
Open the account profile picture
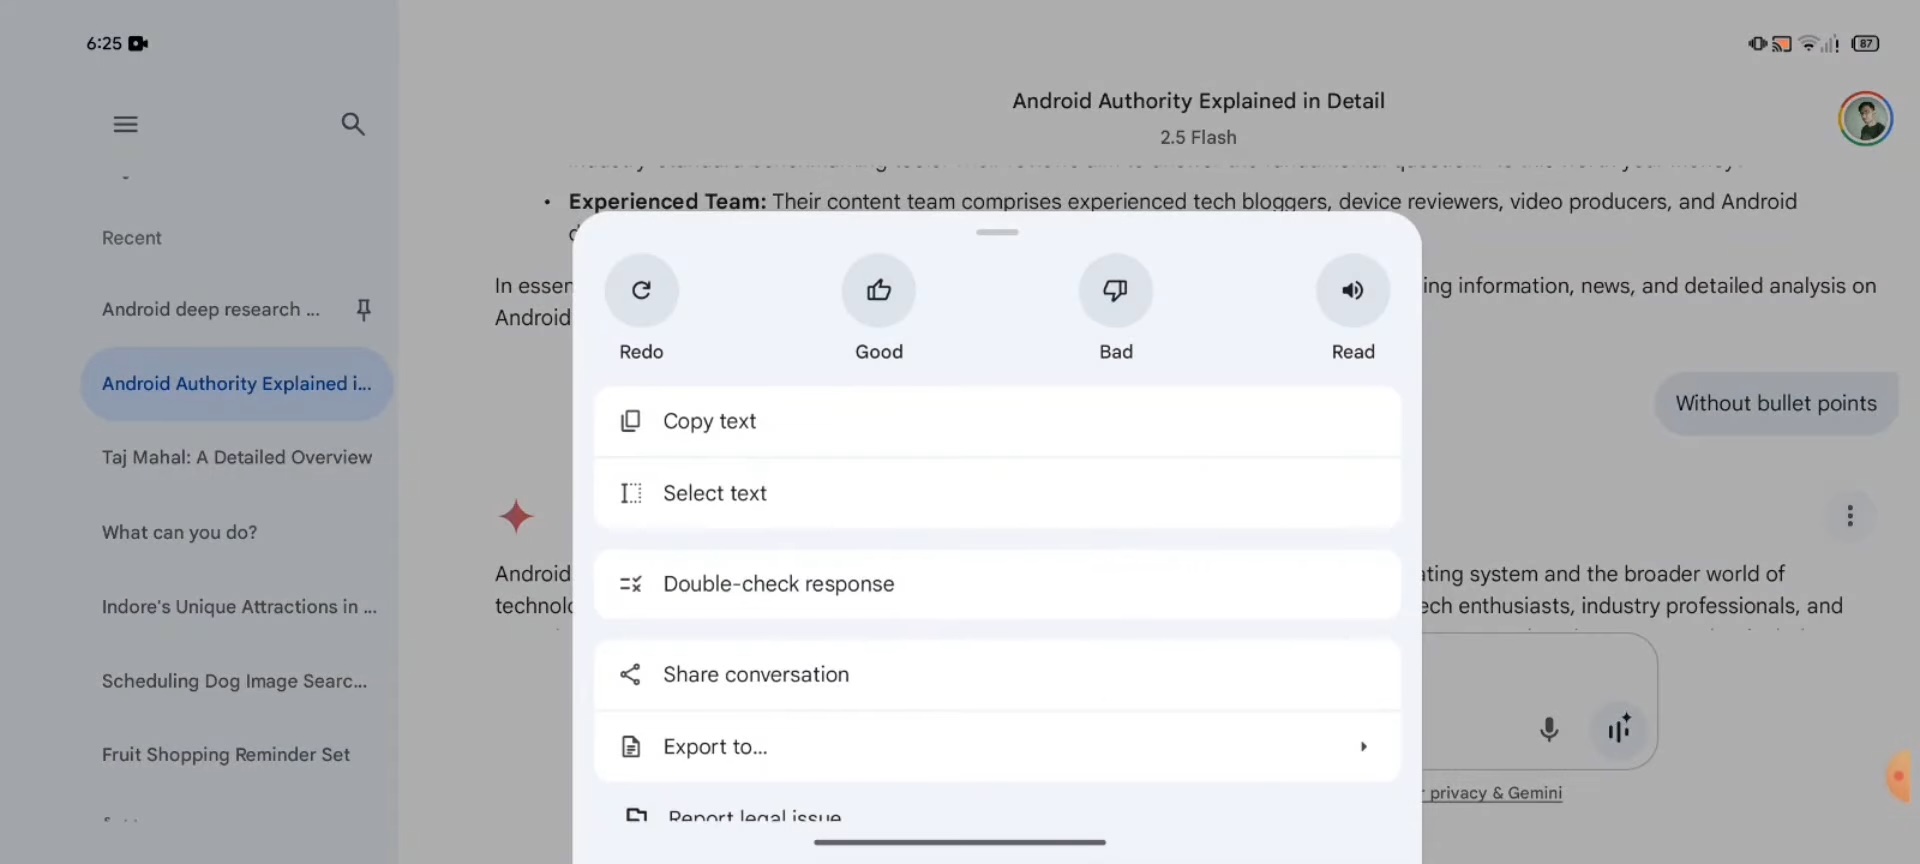pyautogui.click(x=1864, y=119)
